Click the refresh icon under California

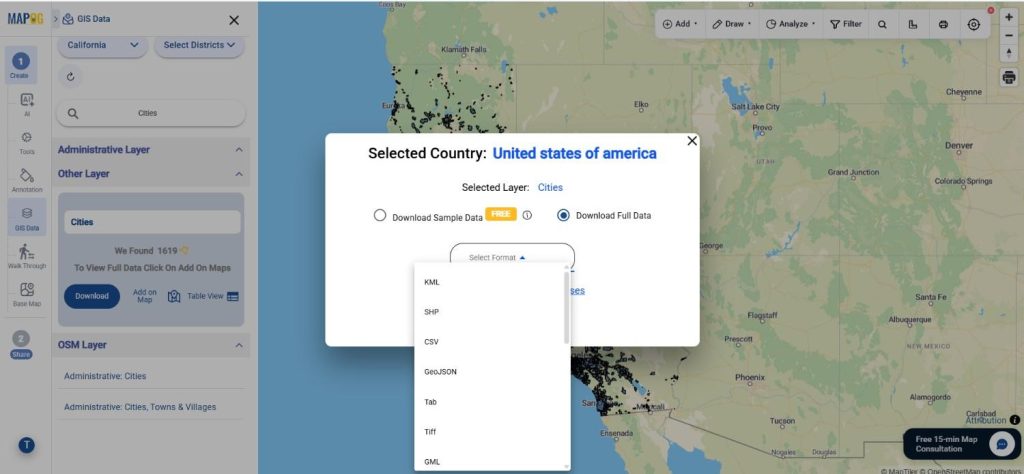click(x=71, y=76)
